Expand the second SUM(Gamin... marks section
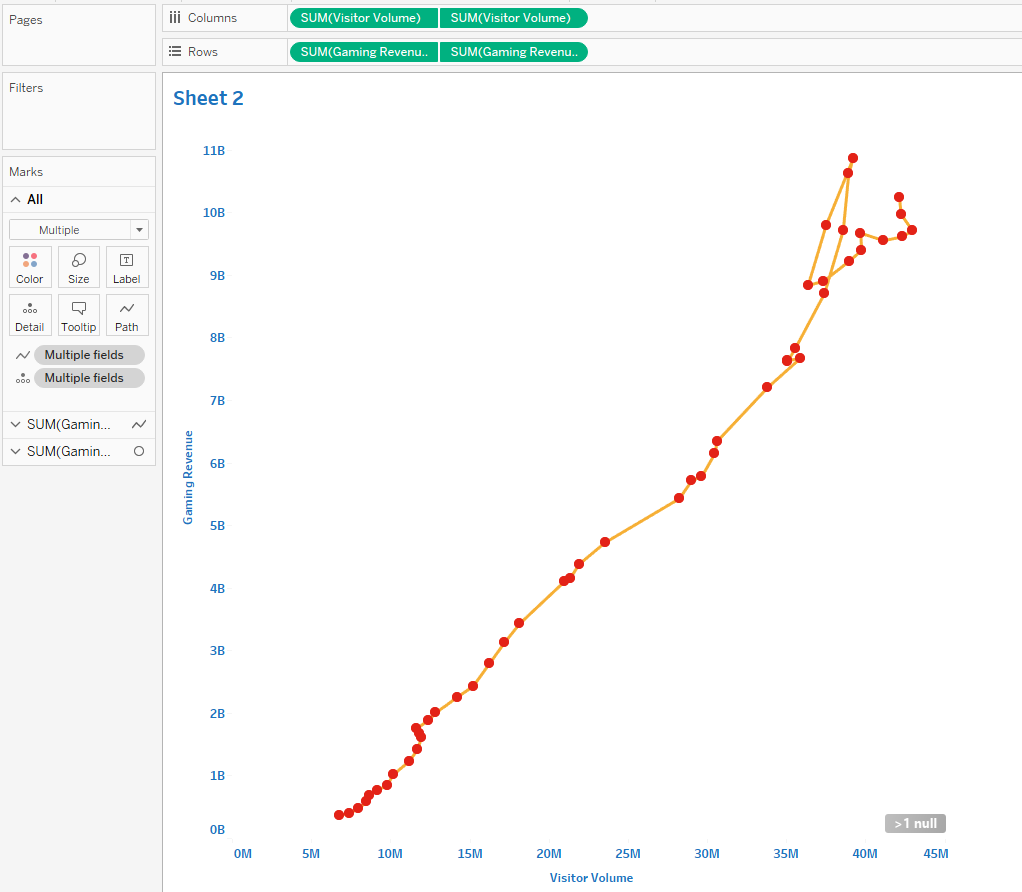Image resolution: width=1022 pixels, height=892 pixels. point(16,451)
